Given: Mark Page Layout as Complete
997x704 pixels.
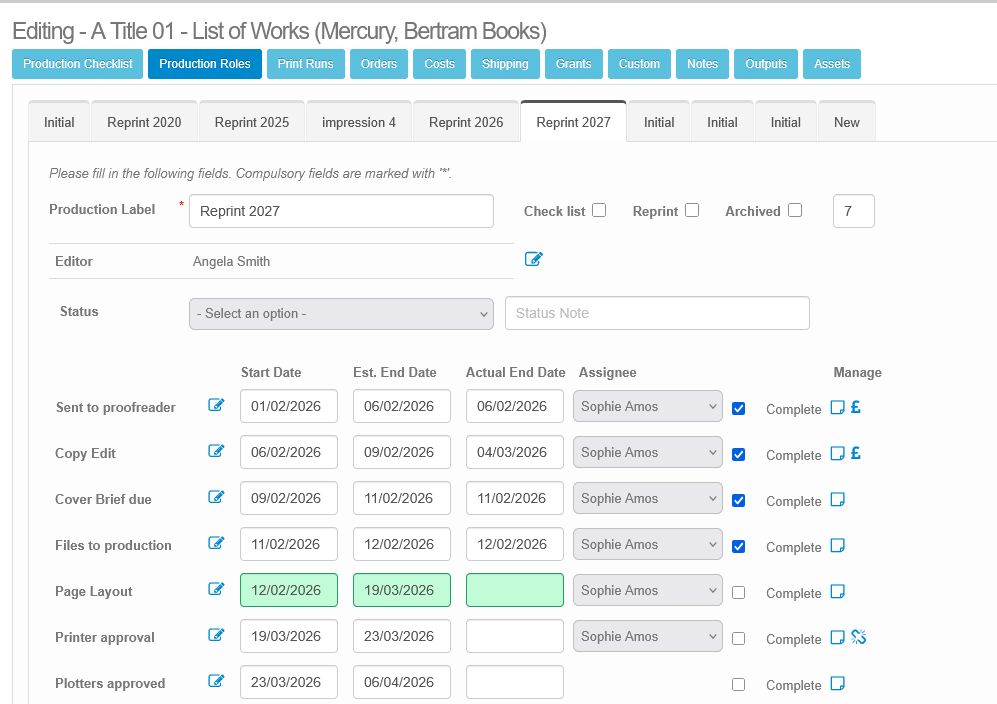Looking at the screenshot, I should coord(739,592).
